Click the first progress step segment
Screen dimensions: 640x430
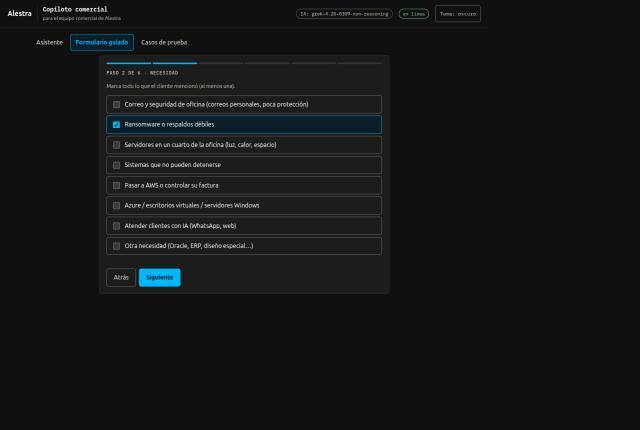[x=129, y=63]
